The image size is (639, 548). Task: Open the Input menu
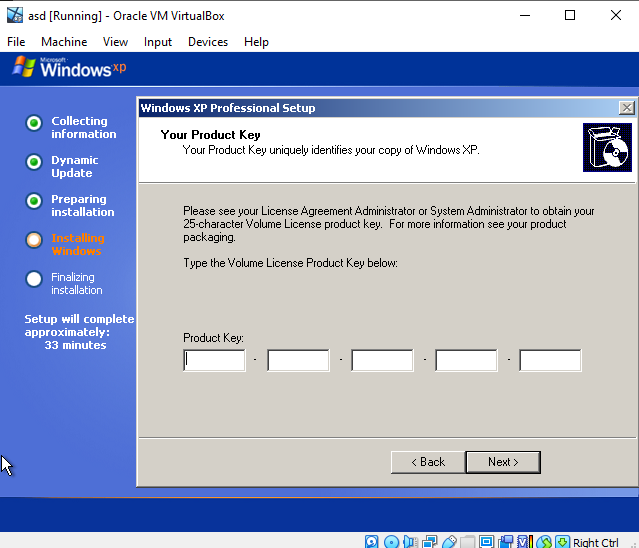click(x=158, y=42)
